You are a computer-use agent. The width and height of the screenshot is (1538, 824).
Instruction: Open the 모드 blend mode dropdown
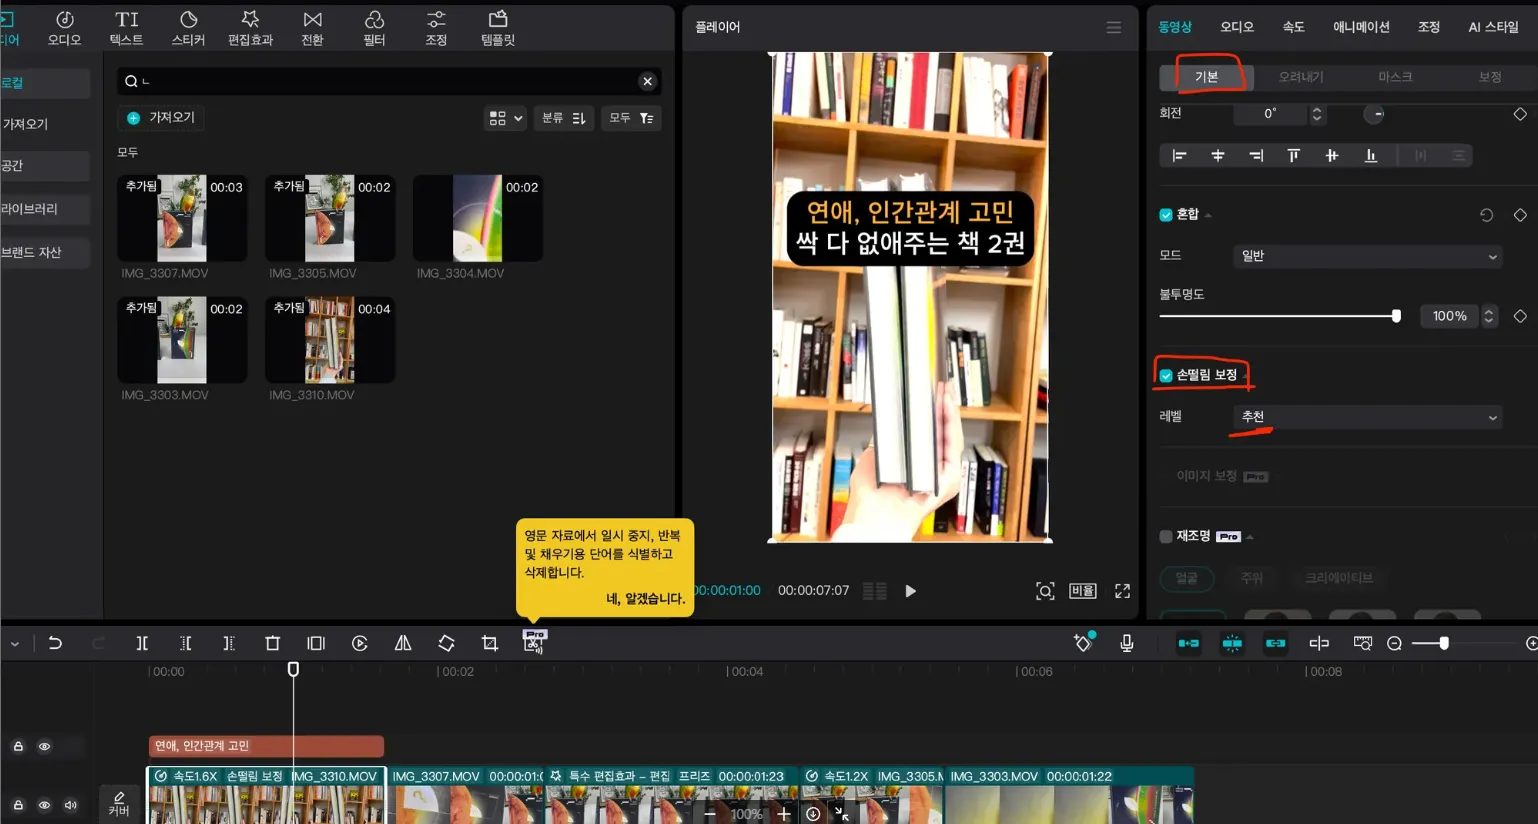(x=1368, y=256)
